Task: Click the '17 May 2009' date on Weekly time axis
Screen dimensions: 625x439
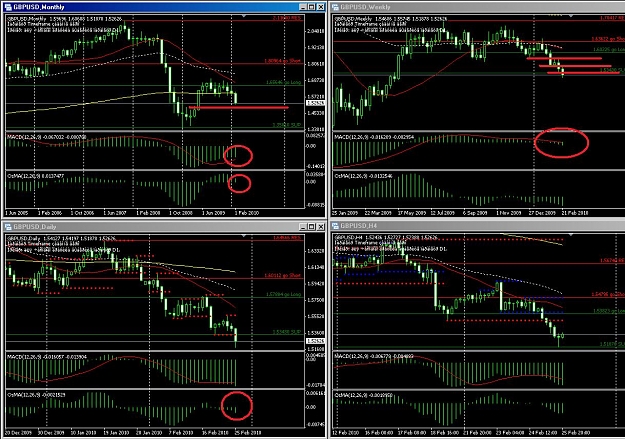Action: [410, 213]
